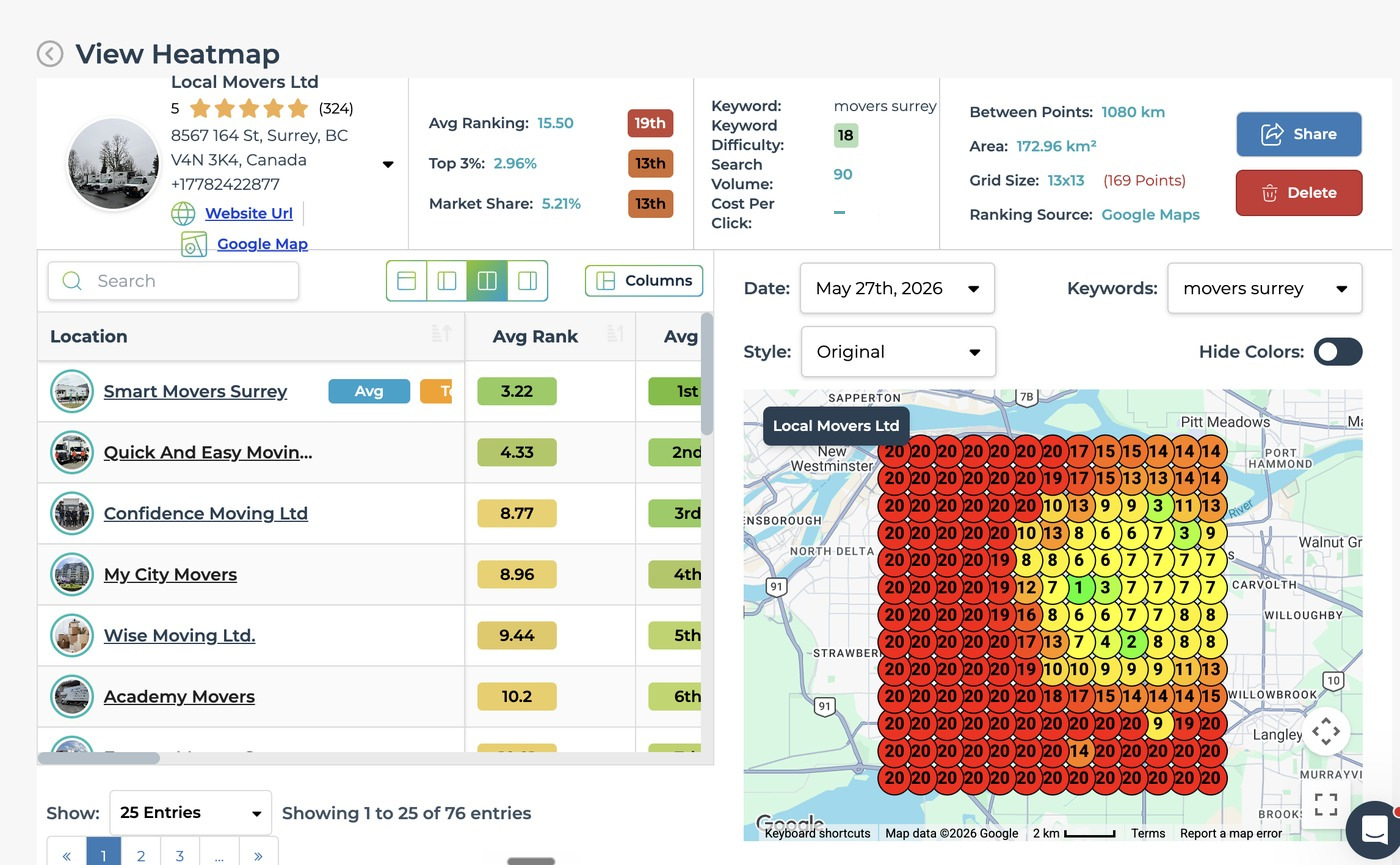Select the right-narrow split layout icon
This screenshot has width=1400, height=865.
(527, 281)
